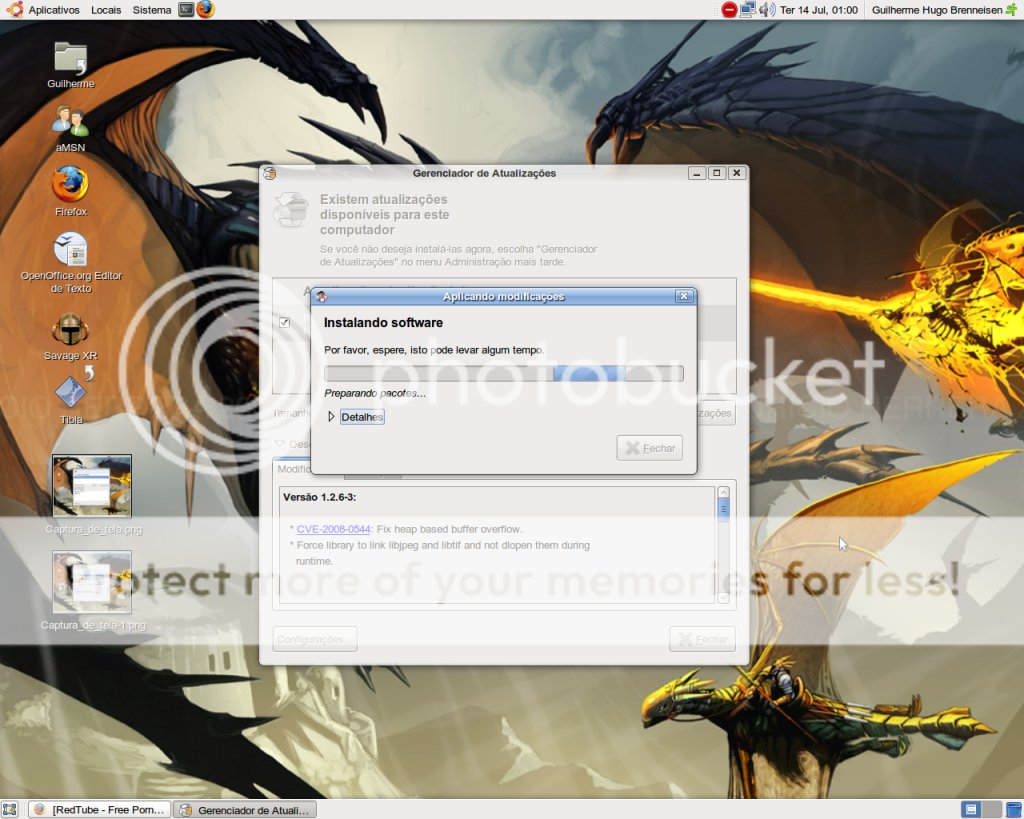Select the aMSN desktop icon
This screenshot has height=819, width=1024.
(x=71, y=129)
